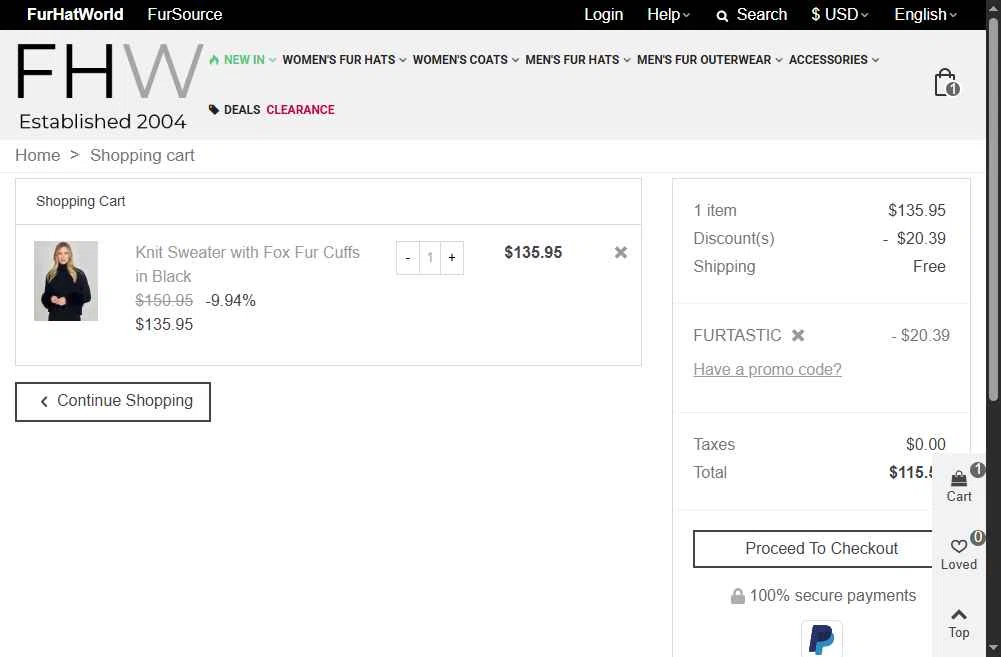Jump back using the Top arrow button
This screenshot has height=657, width=1001.
959,623
